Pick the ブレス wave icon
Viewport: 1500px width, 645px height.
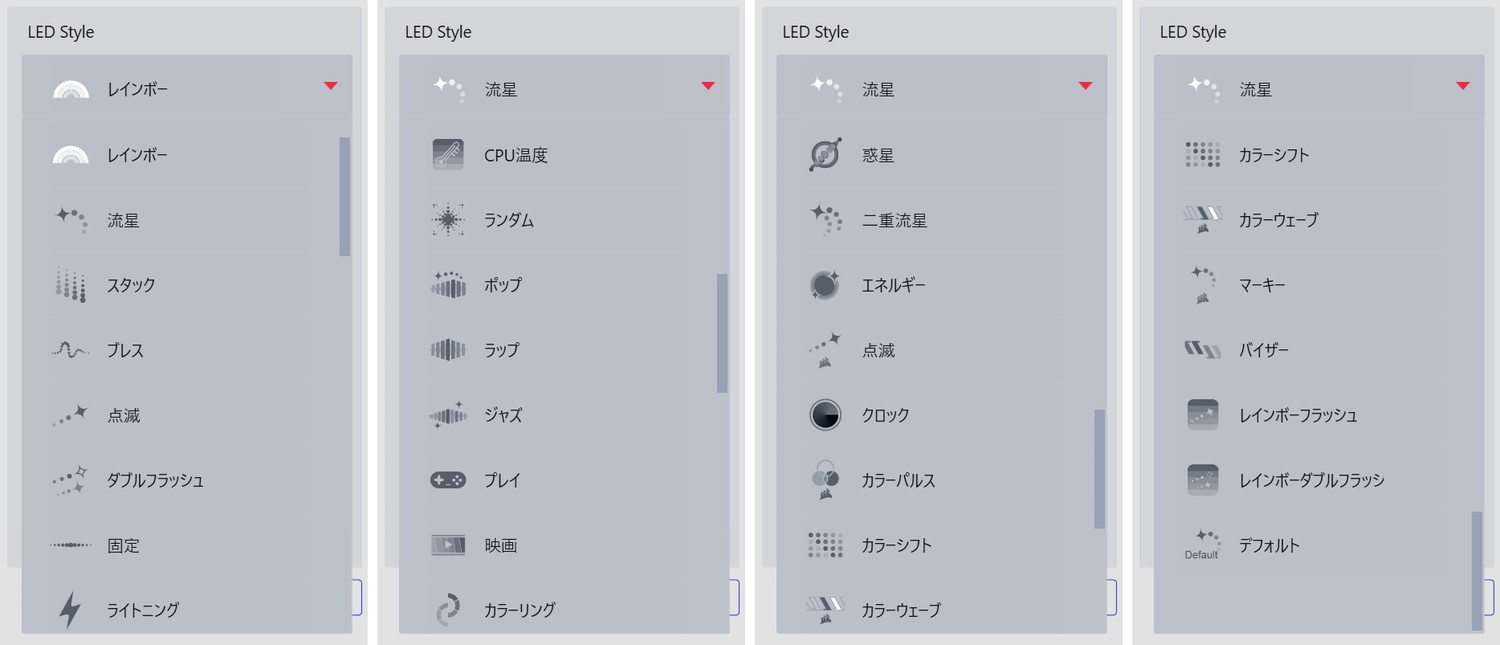tap(70, 350)
